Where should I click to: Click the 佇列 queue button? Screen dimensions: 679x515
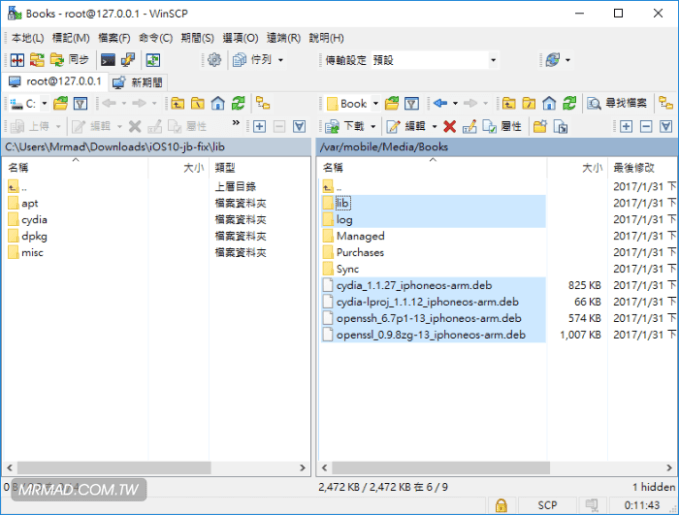tap(252, 60)
